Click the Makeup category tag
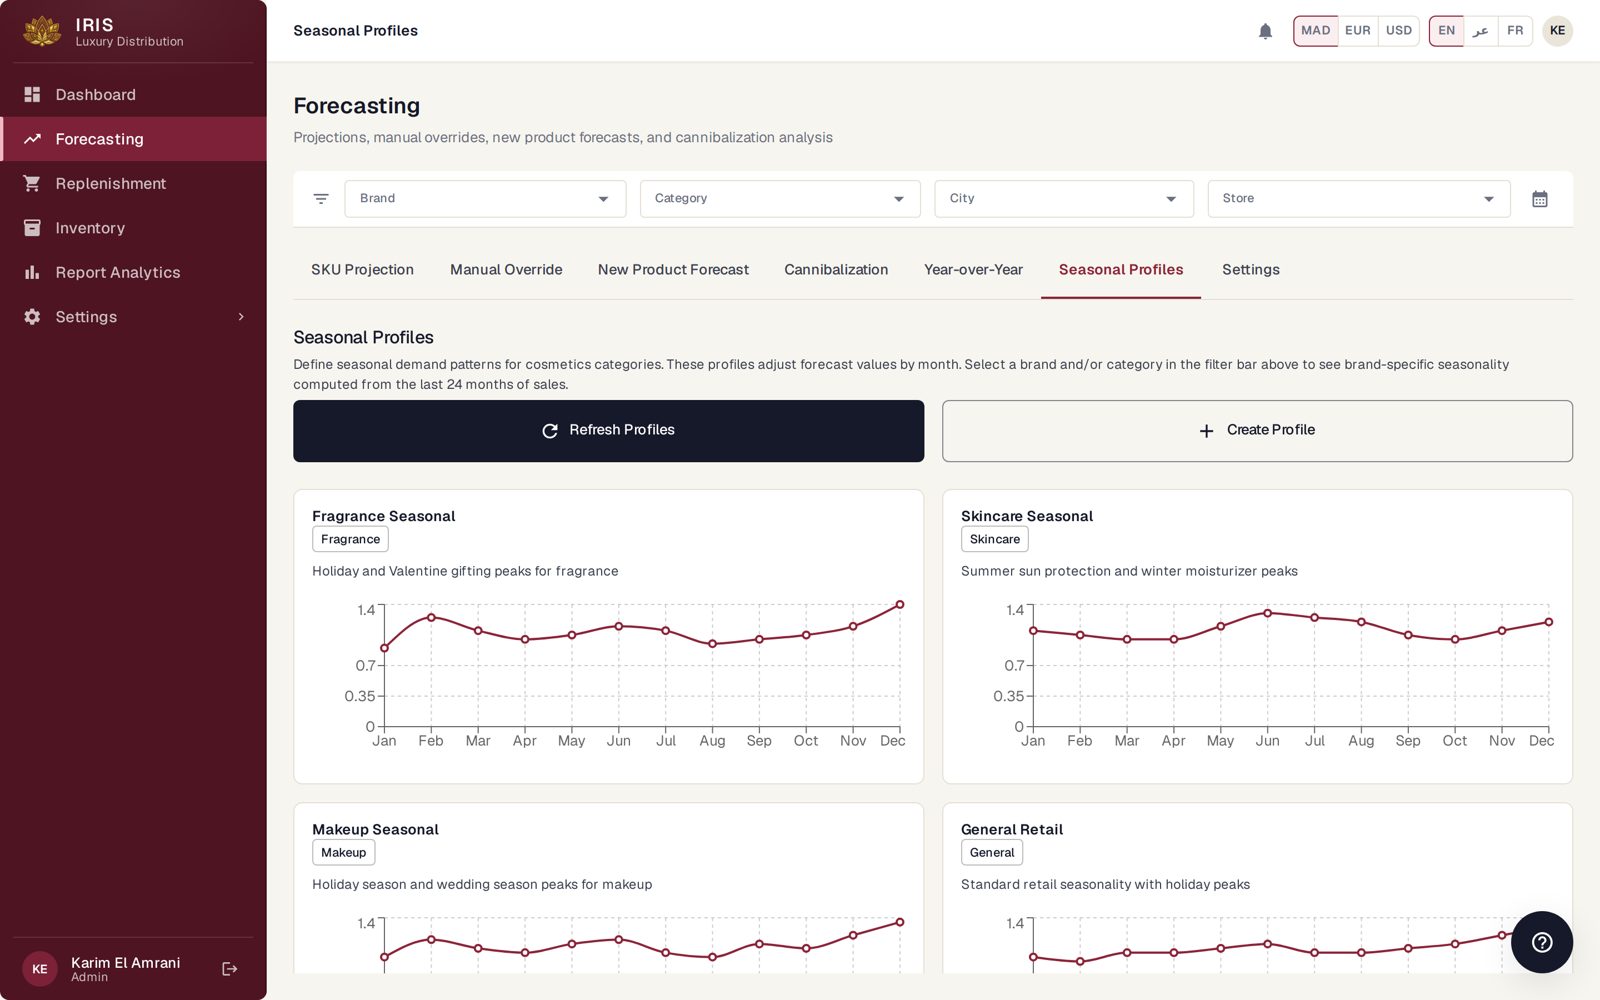1600x1000 pixels. click(x=343, y=852)
